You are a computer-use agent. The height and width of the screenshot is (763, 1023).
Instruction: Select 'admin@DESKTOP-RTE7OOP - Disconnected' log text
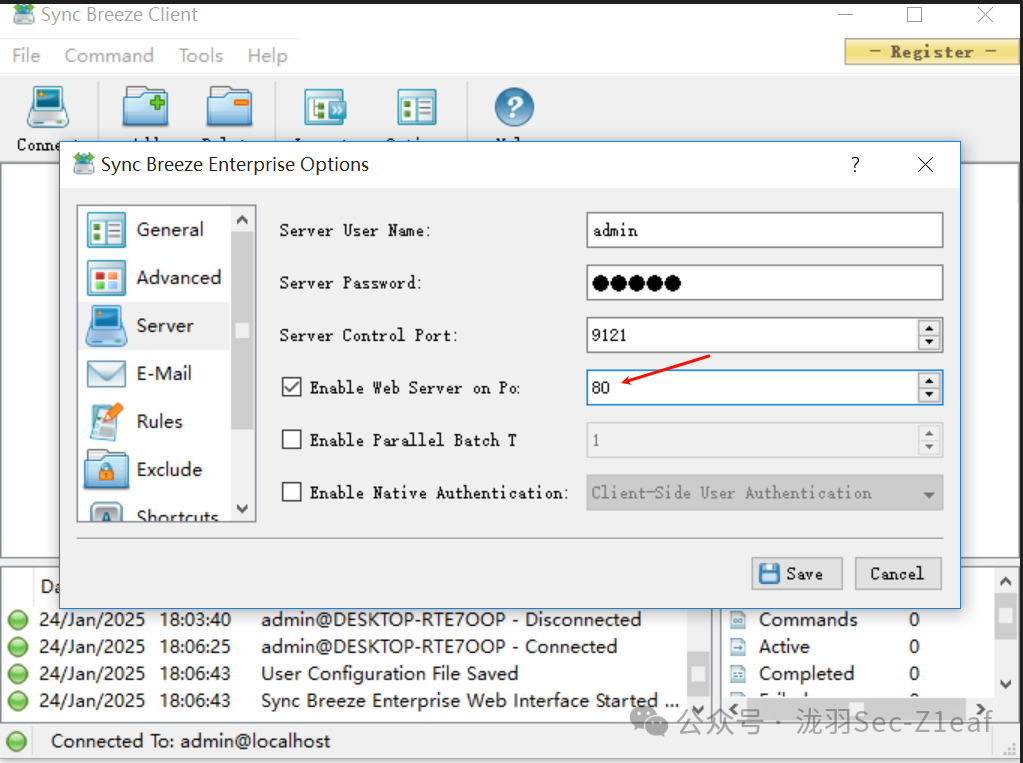point(451,619)
